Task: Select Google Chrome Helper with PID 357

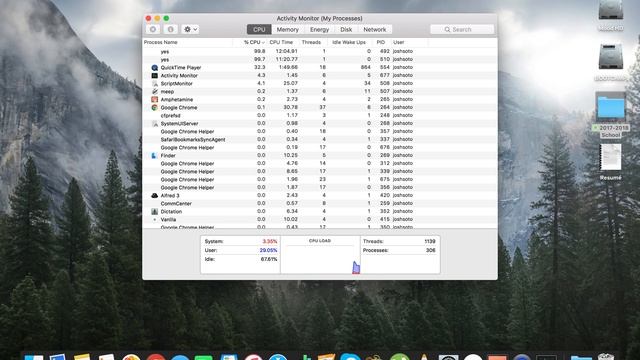Action: point(320,131)
